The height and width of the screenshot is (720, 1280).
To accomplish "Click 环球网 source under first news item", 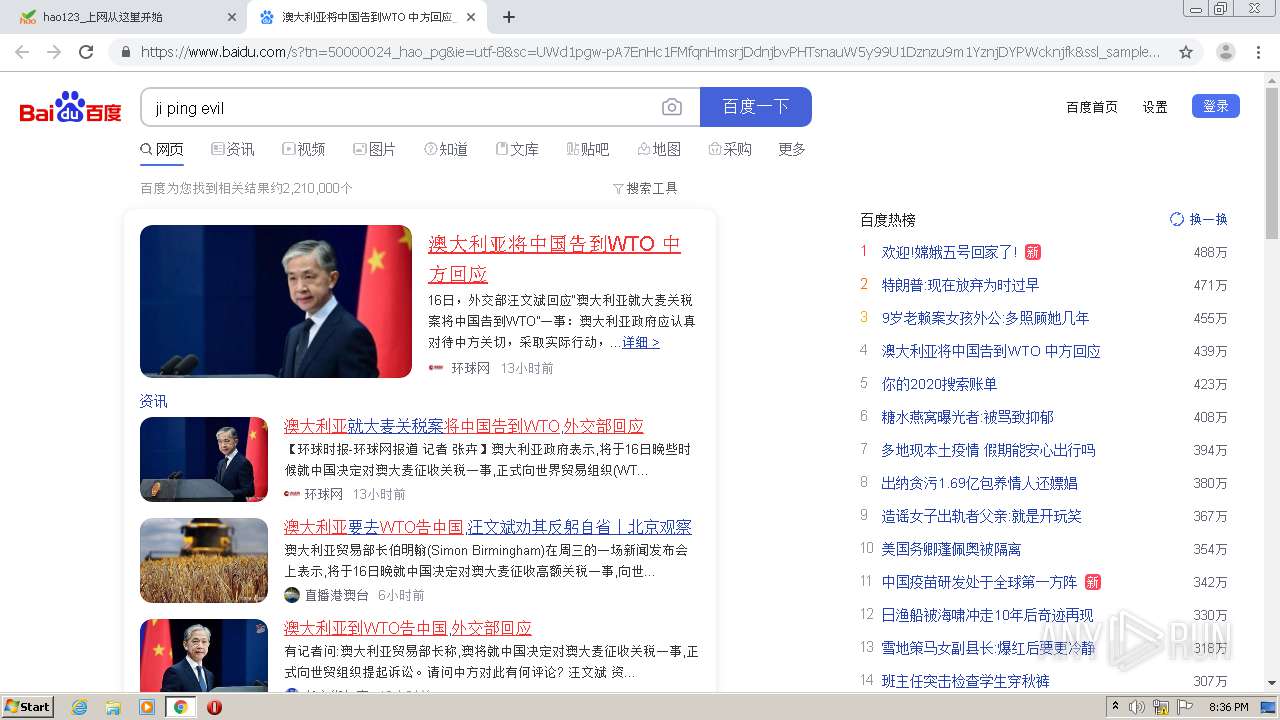I will (470, 368).
